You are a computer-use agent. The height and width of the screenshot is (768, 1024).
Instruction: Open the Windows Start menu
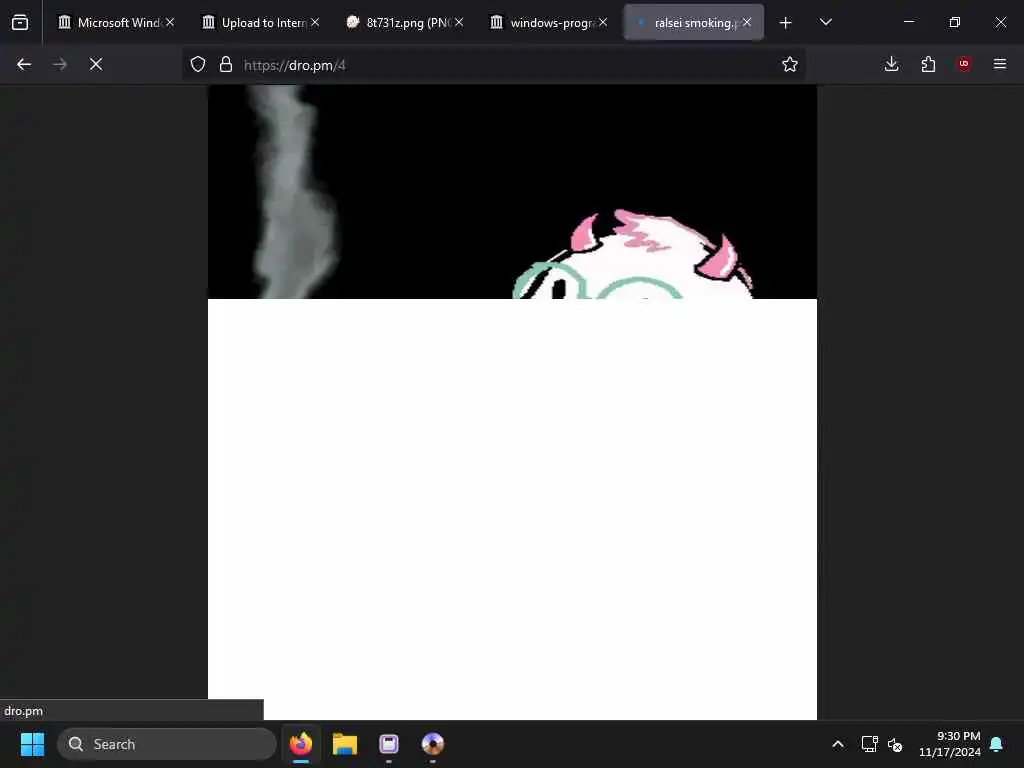click(32, 744)
